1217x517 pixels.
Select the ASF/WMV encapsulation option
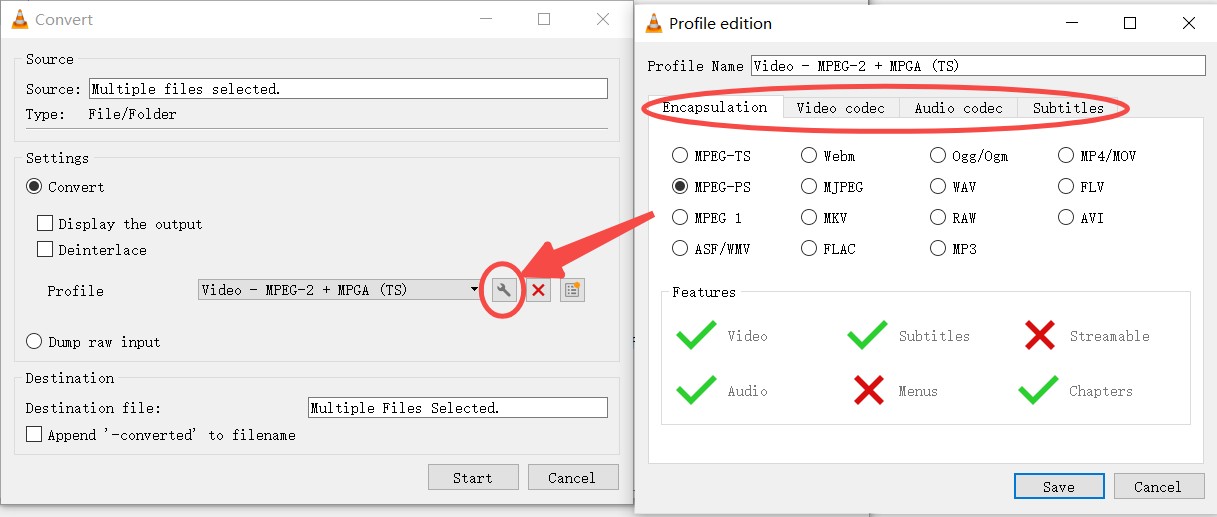coord(680,249)
